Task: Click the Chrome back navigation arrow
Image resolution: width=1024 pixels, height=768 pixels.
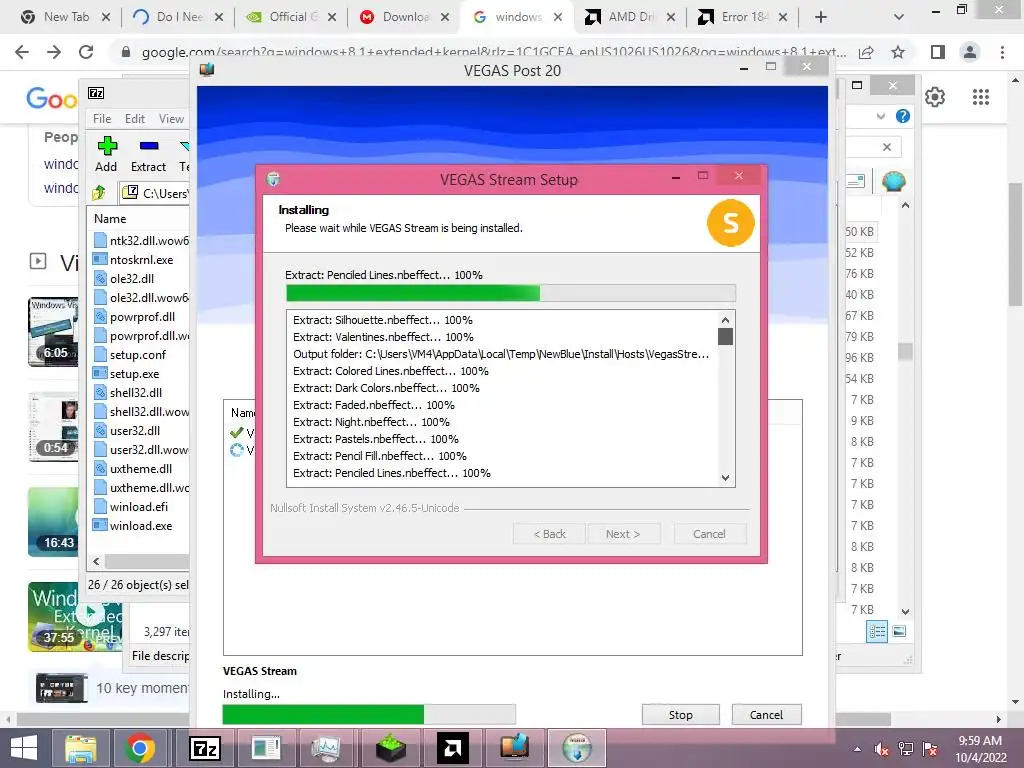Action: pyautogui.click(x=22, y=52)
